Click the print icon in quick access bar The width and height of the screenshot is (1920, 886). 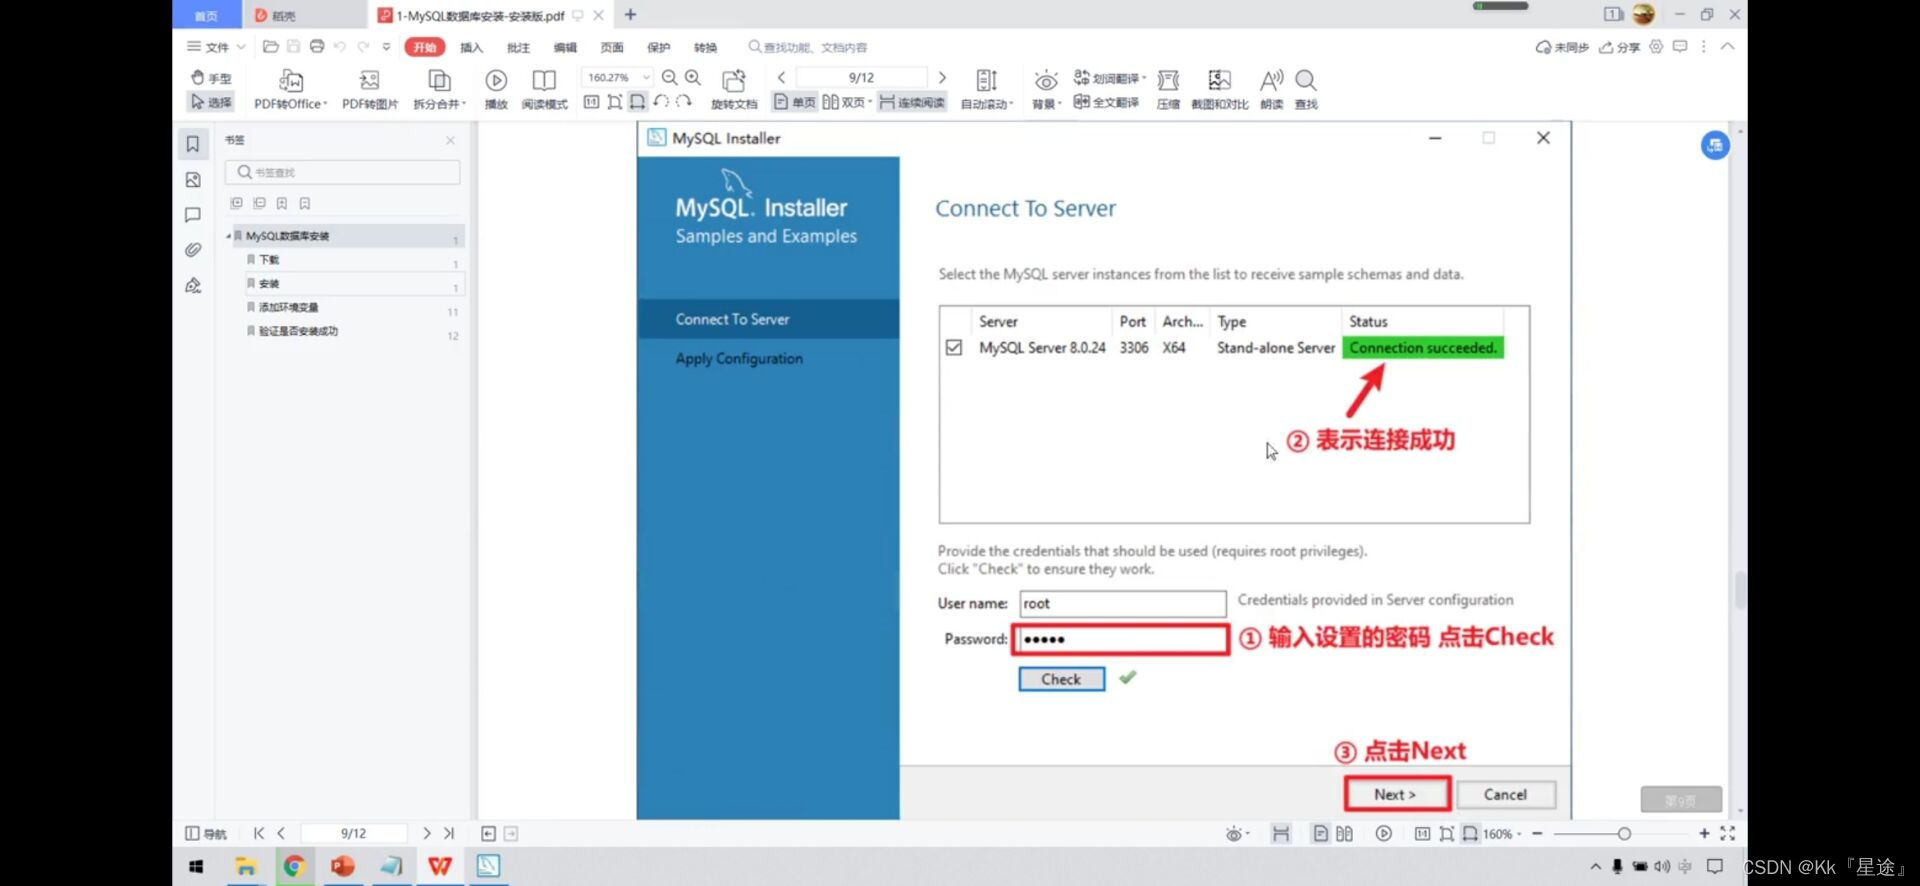point(317,46)
